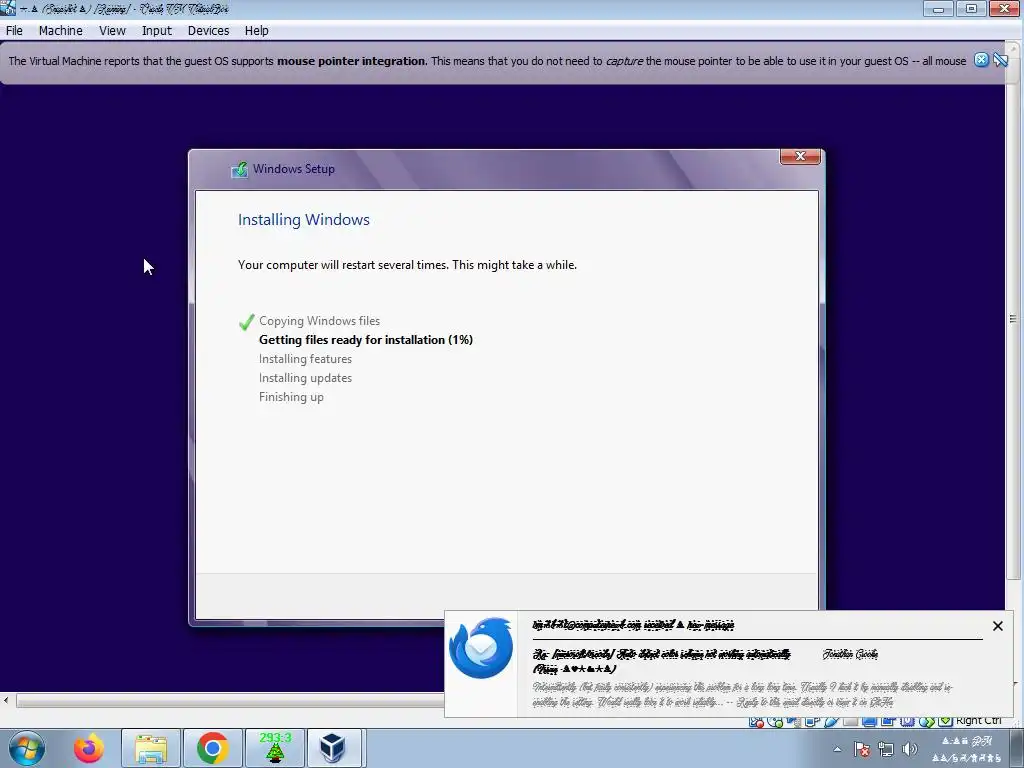This screenshot has width=1024, height=768.
Task: Click the Windows Setup title icon
Action: (x=239, y=169)
